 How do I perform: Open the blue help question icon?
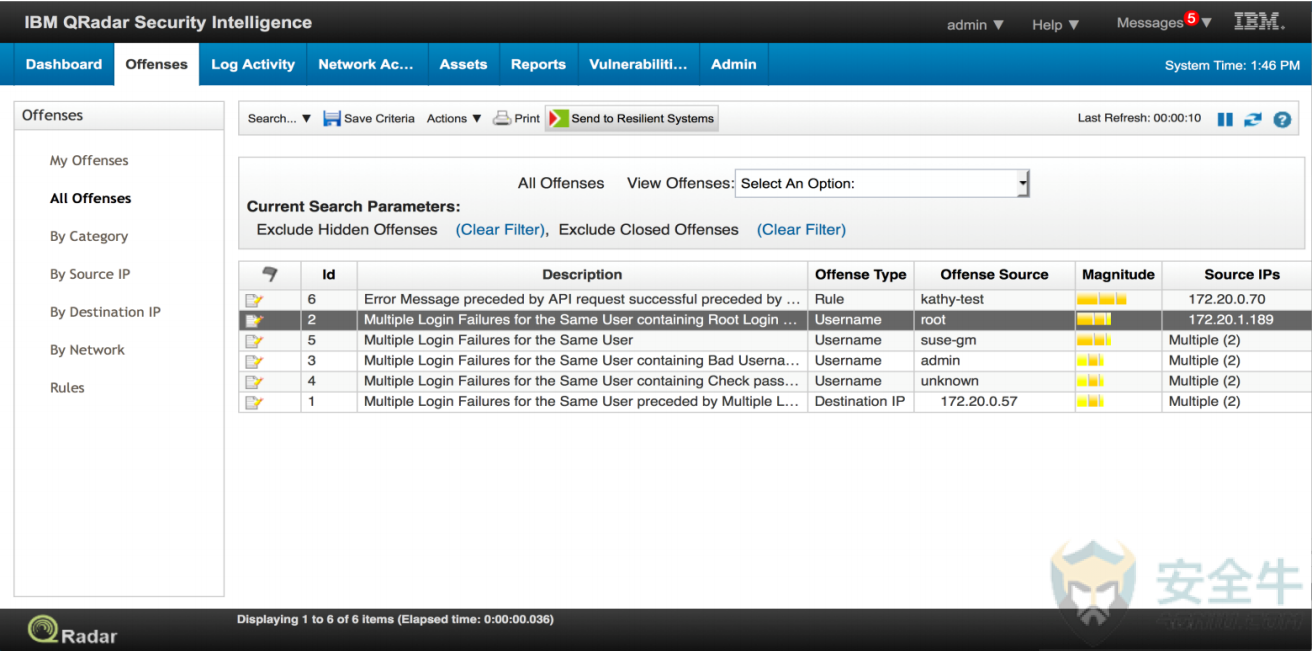1282,119
